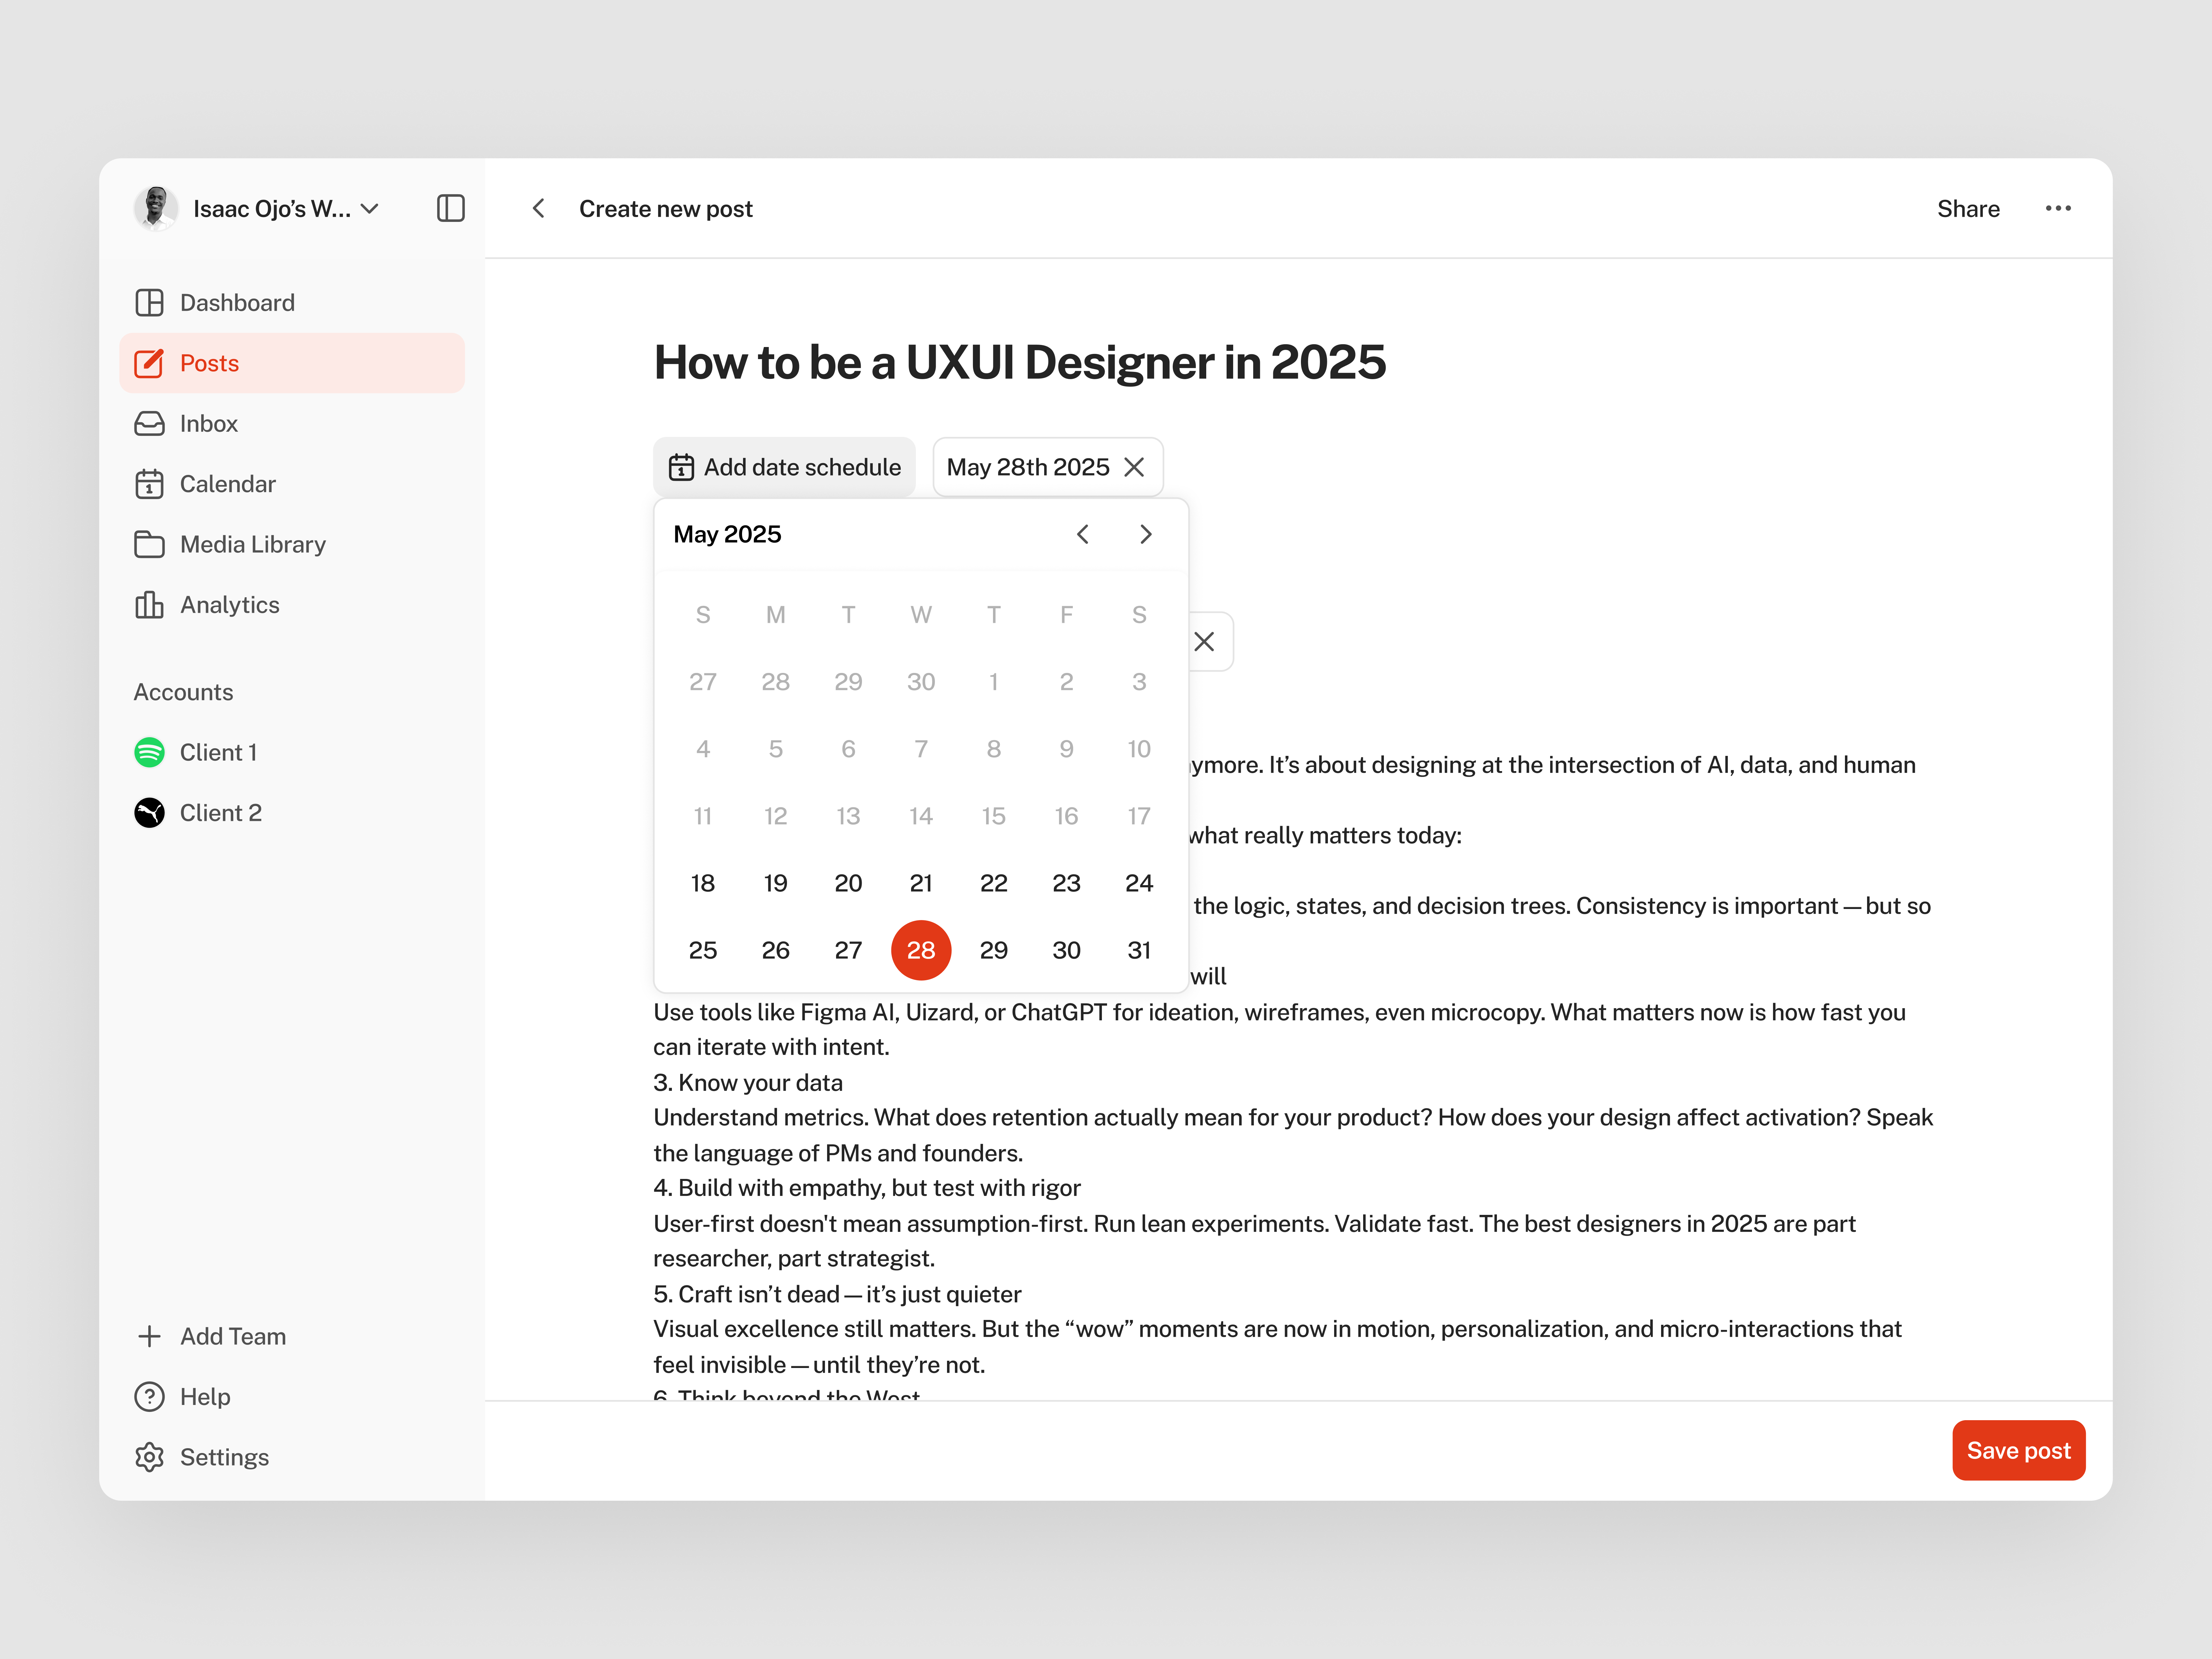2212x1659 pixels.
Task: Open Settings from sidebar
Action: pos(224,1457)
